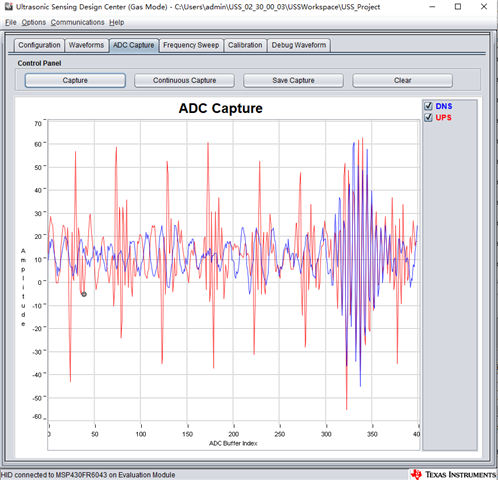
Task: Click the Amplitude axis label
Action: tap(23, 287)
